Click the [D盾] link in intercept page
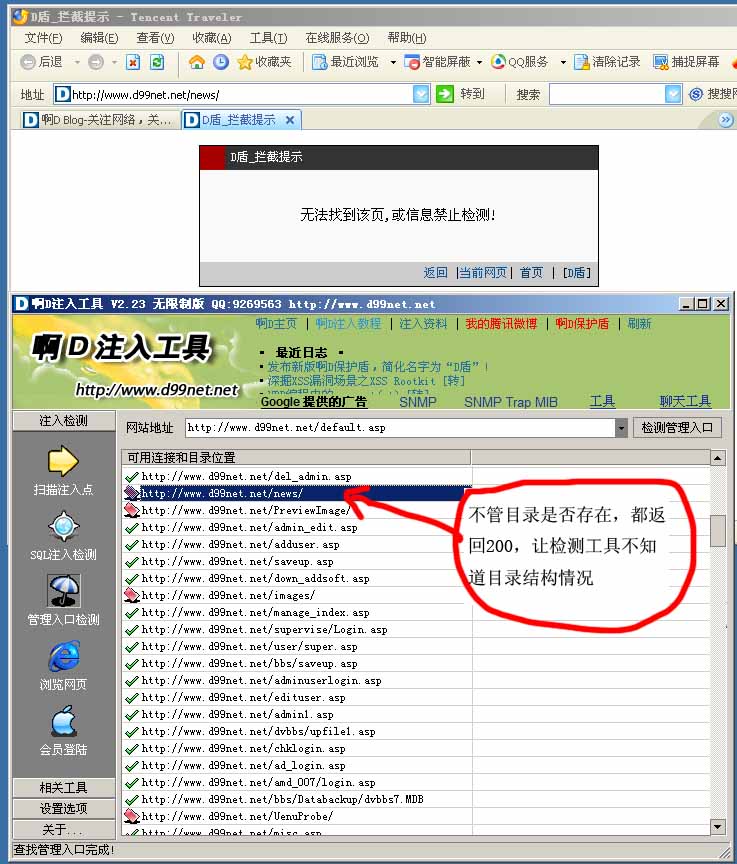Image resolution: width=737 pixels, height=864 pixels. click(576, 272)
